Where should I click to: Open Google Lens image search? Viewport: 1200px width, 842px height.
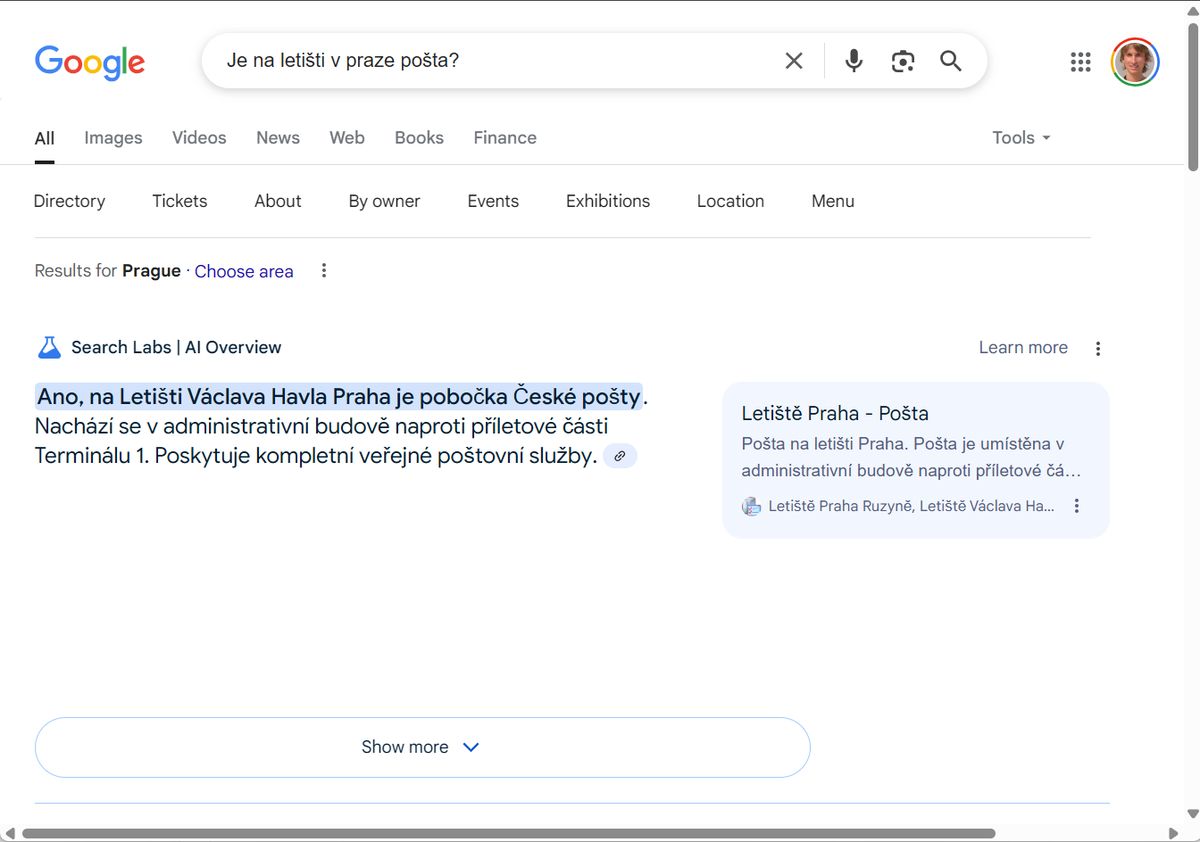(903, 61)
